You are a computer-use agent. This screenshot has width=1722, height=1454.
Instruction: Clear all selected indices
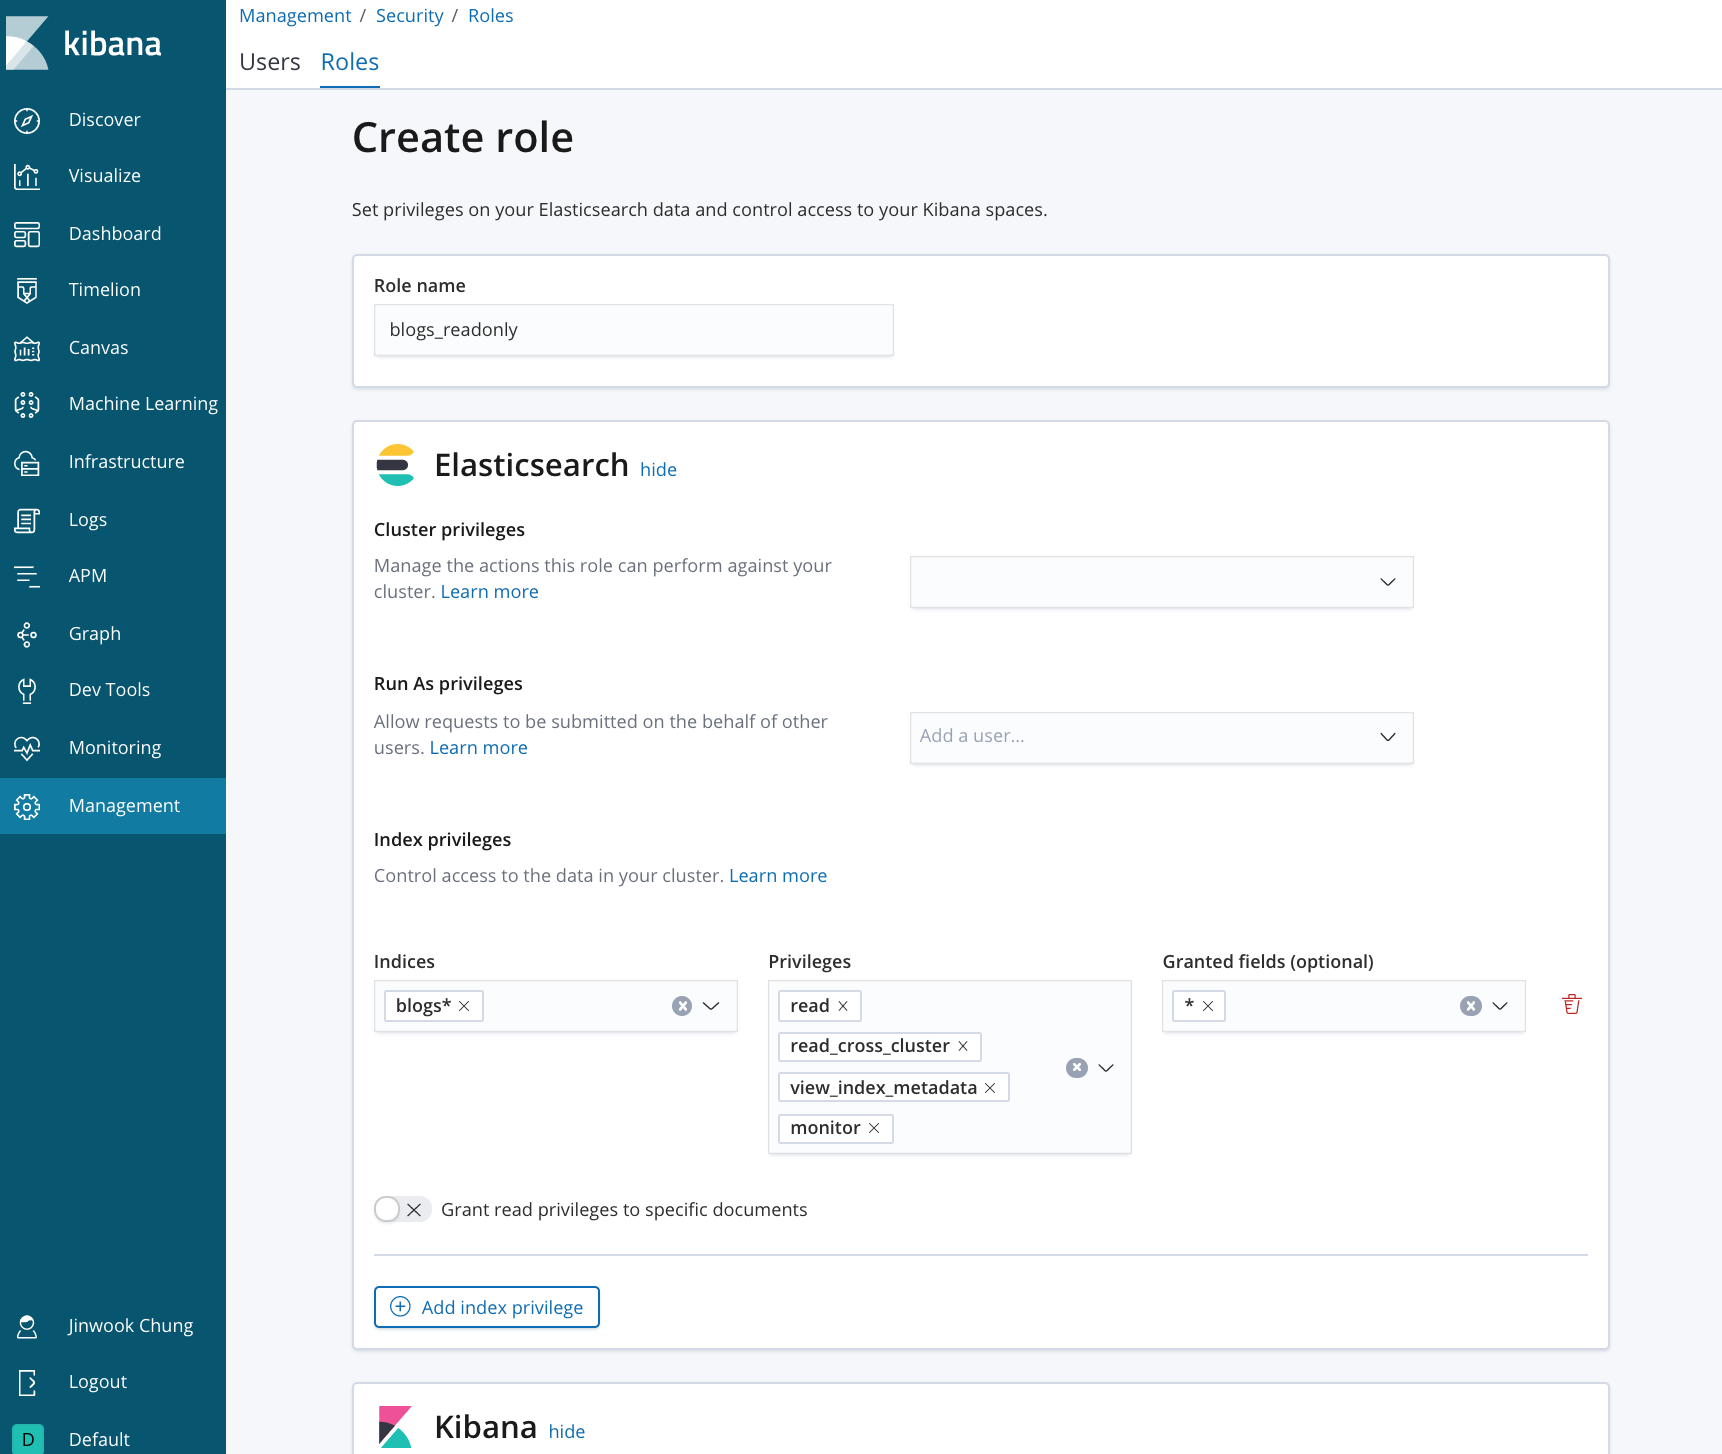tap(682, 1006)
